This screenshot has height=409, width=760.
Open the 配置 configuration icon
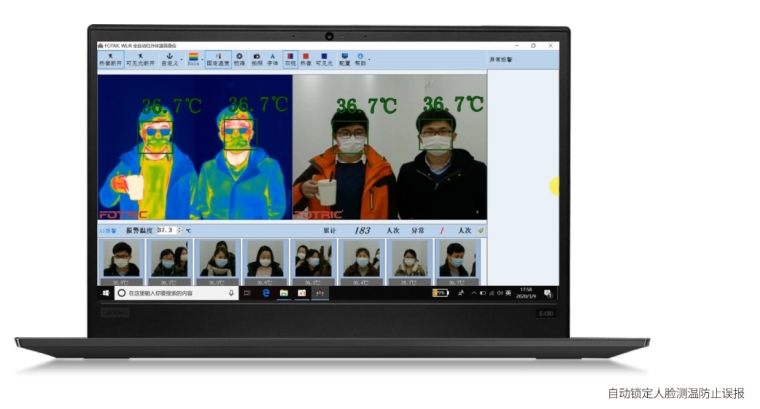pos(344,59)
